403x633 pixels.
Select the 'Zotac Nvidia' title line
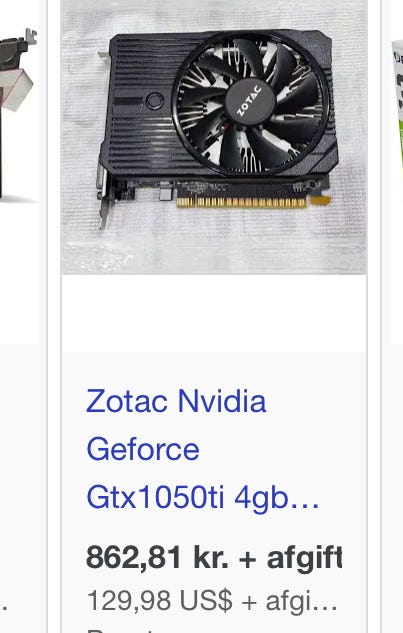tap(176, 401)
